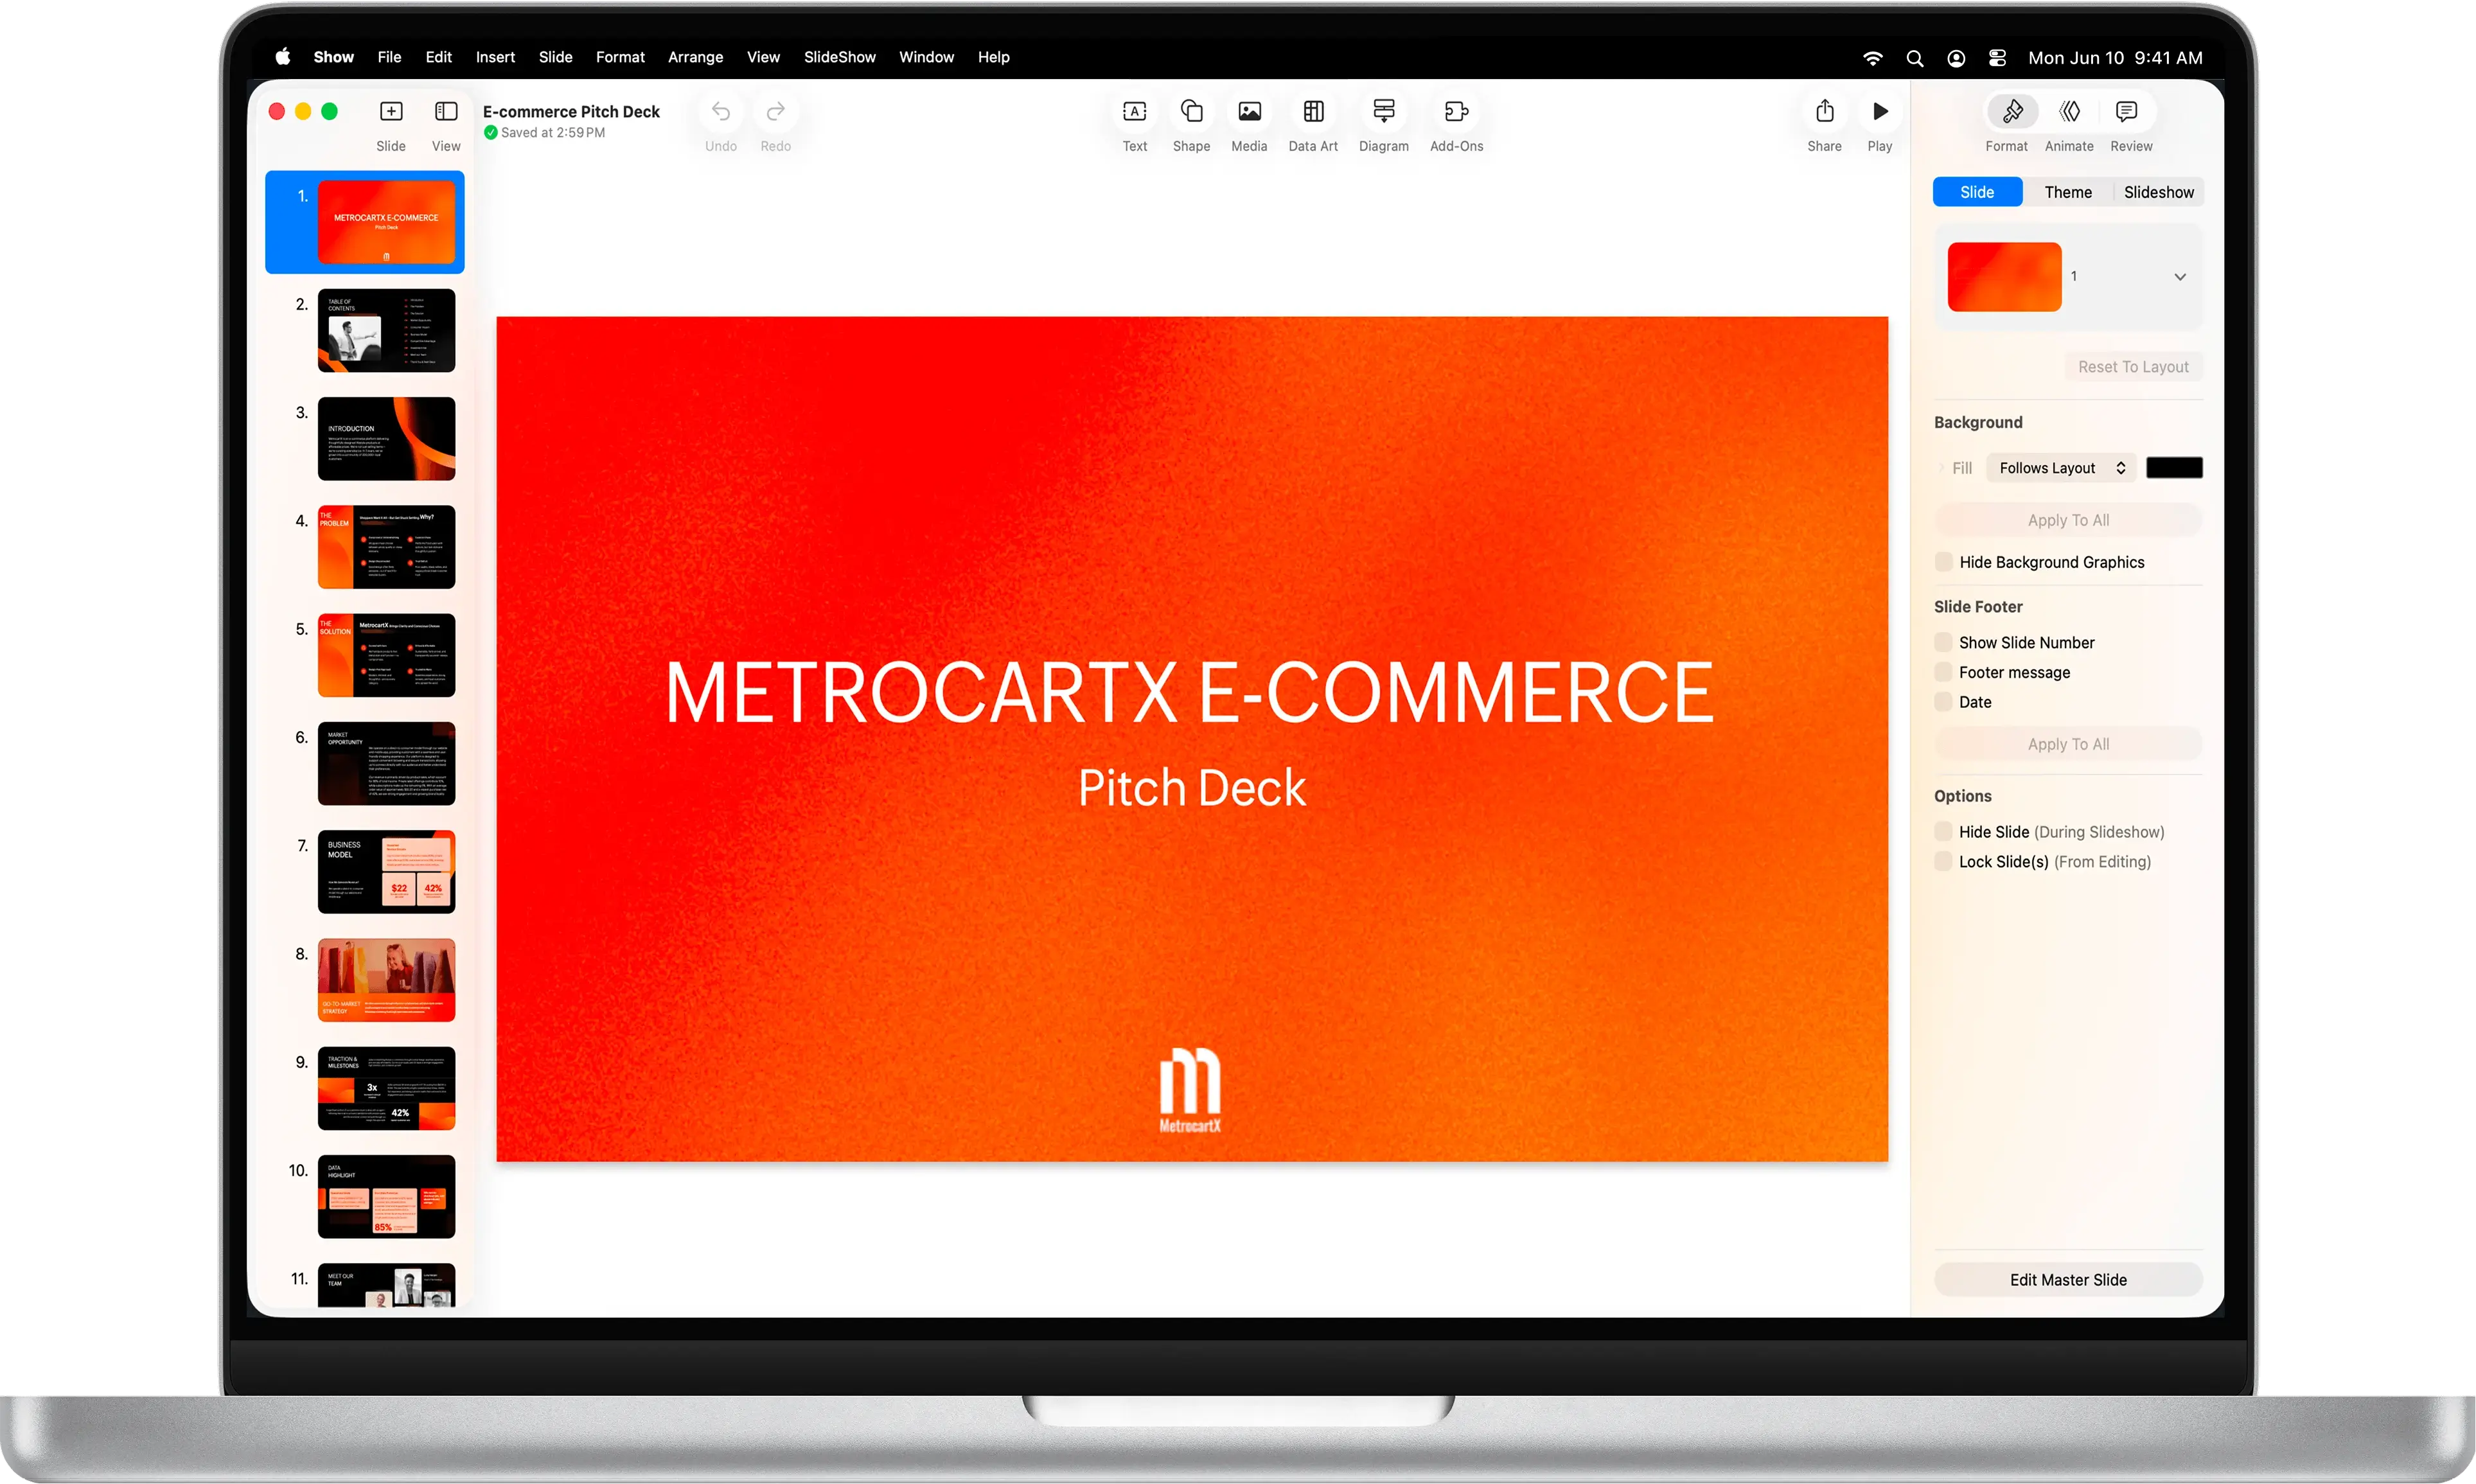Select the Business Model slide 7 thumbnail
Viewport: 2476px width, 1484px height.
tap(386, 872)
